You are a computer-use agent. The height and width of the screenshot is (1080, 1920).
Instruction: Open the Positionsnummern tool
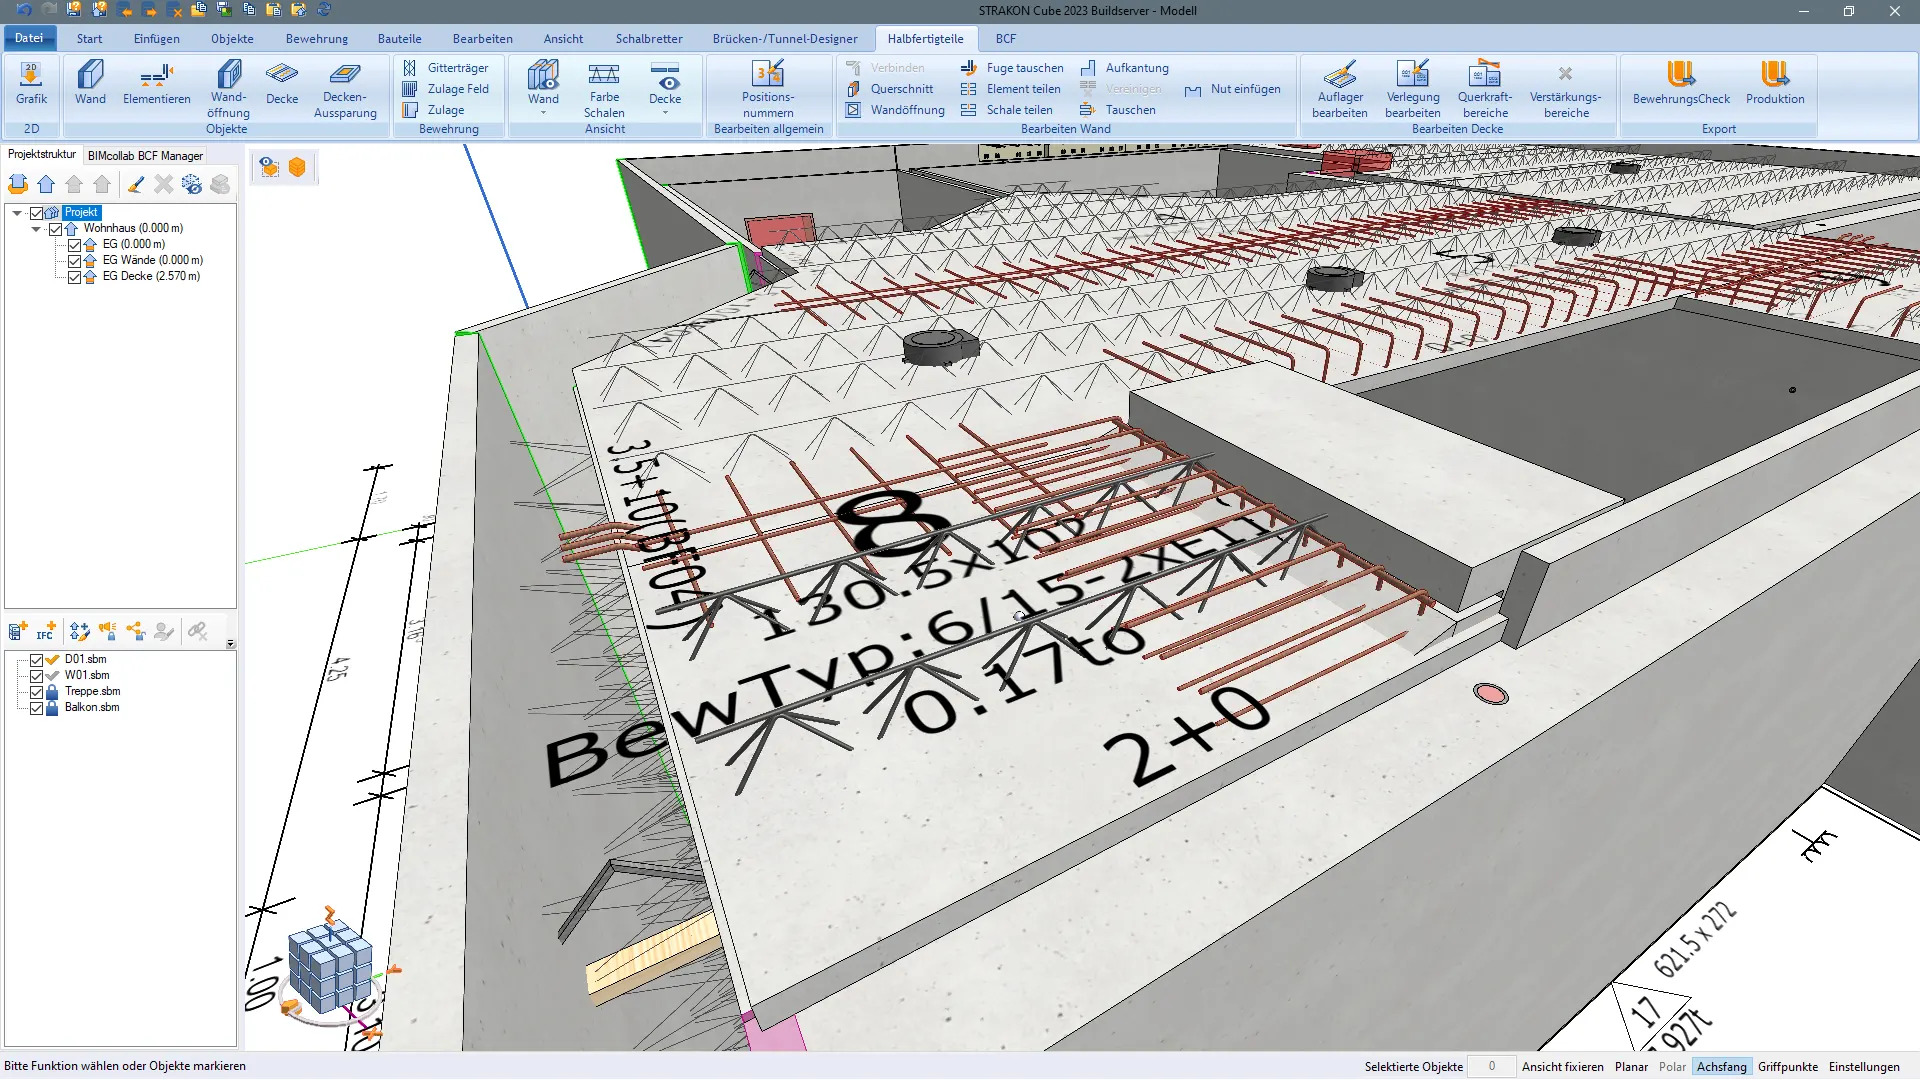768,75
